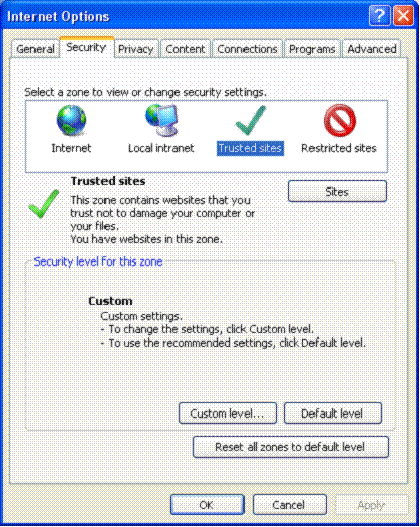Switch to the Content tab
The width and height of the screenshot is (420, 527).
185,49
